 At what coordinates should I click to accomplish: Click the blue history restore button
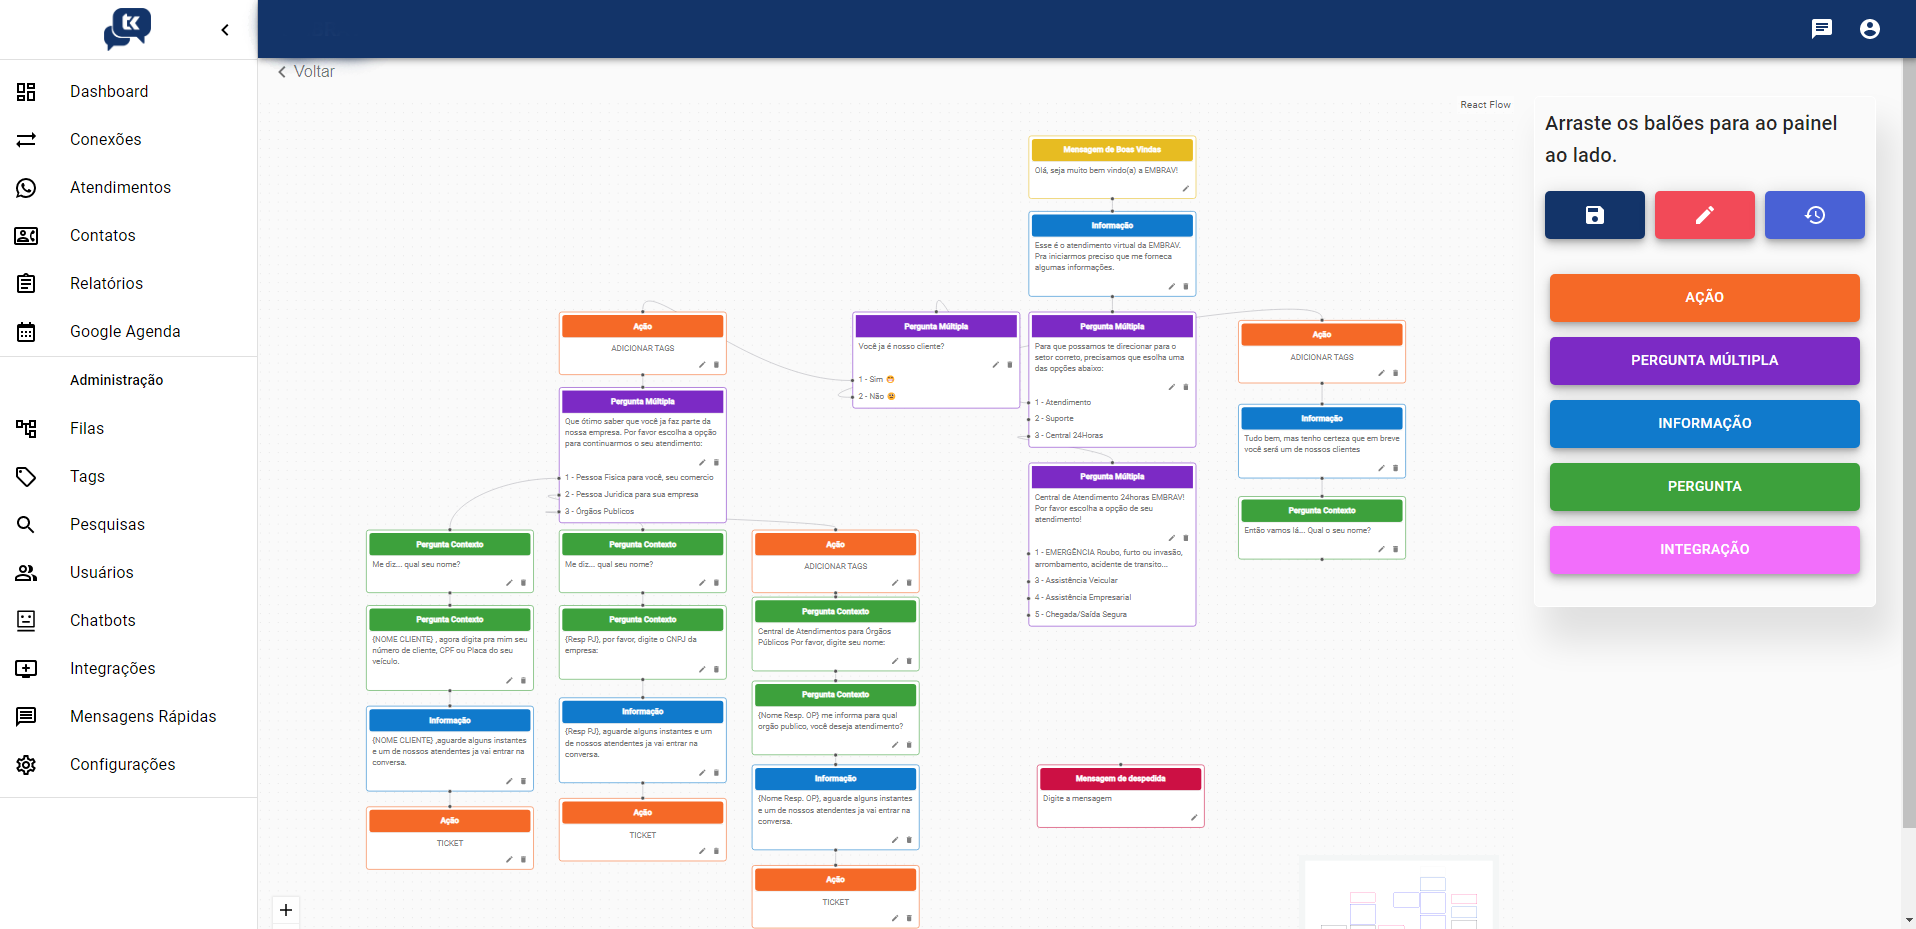tap(1814, 215)
